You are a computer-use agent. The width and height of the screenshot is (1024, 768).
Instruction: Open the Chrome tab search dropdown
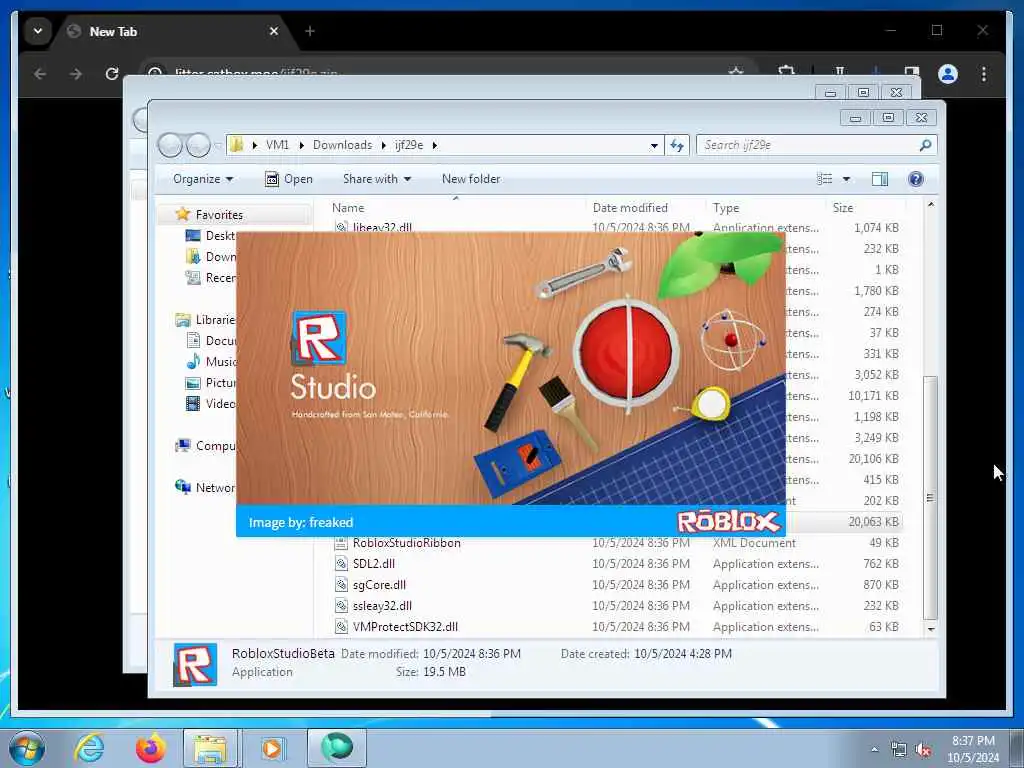(x=37, y=31)
